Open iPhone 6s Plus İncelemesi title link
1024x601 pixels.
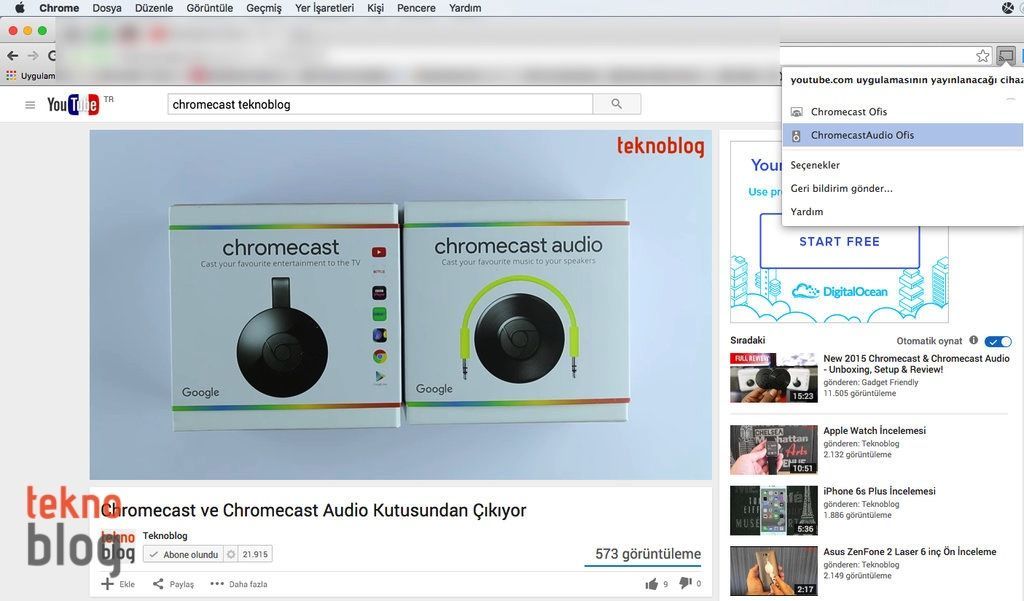[879, 491]
